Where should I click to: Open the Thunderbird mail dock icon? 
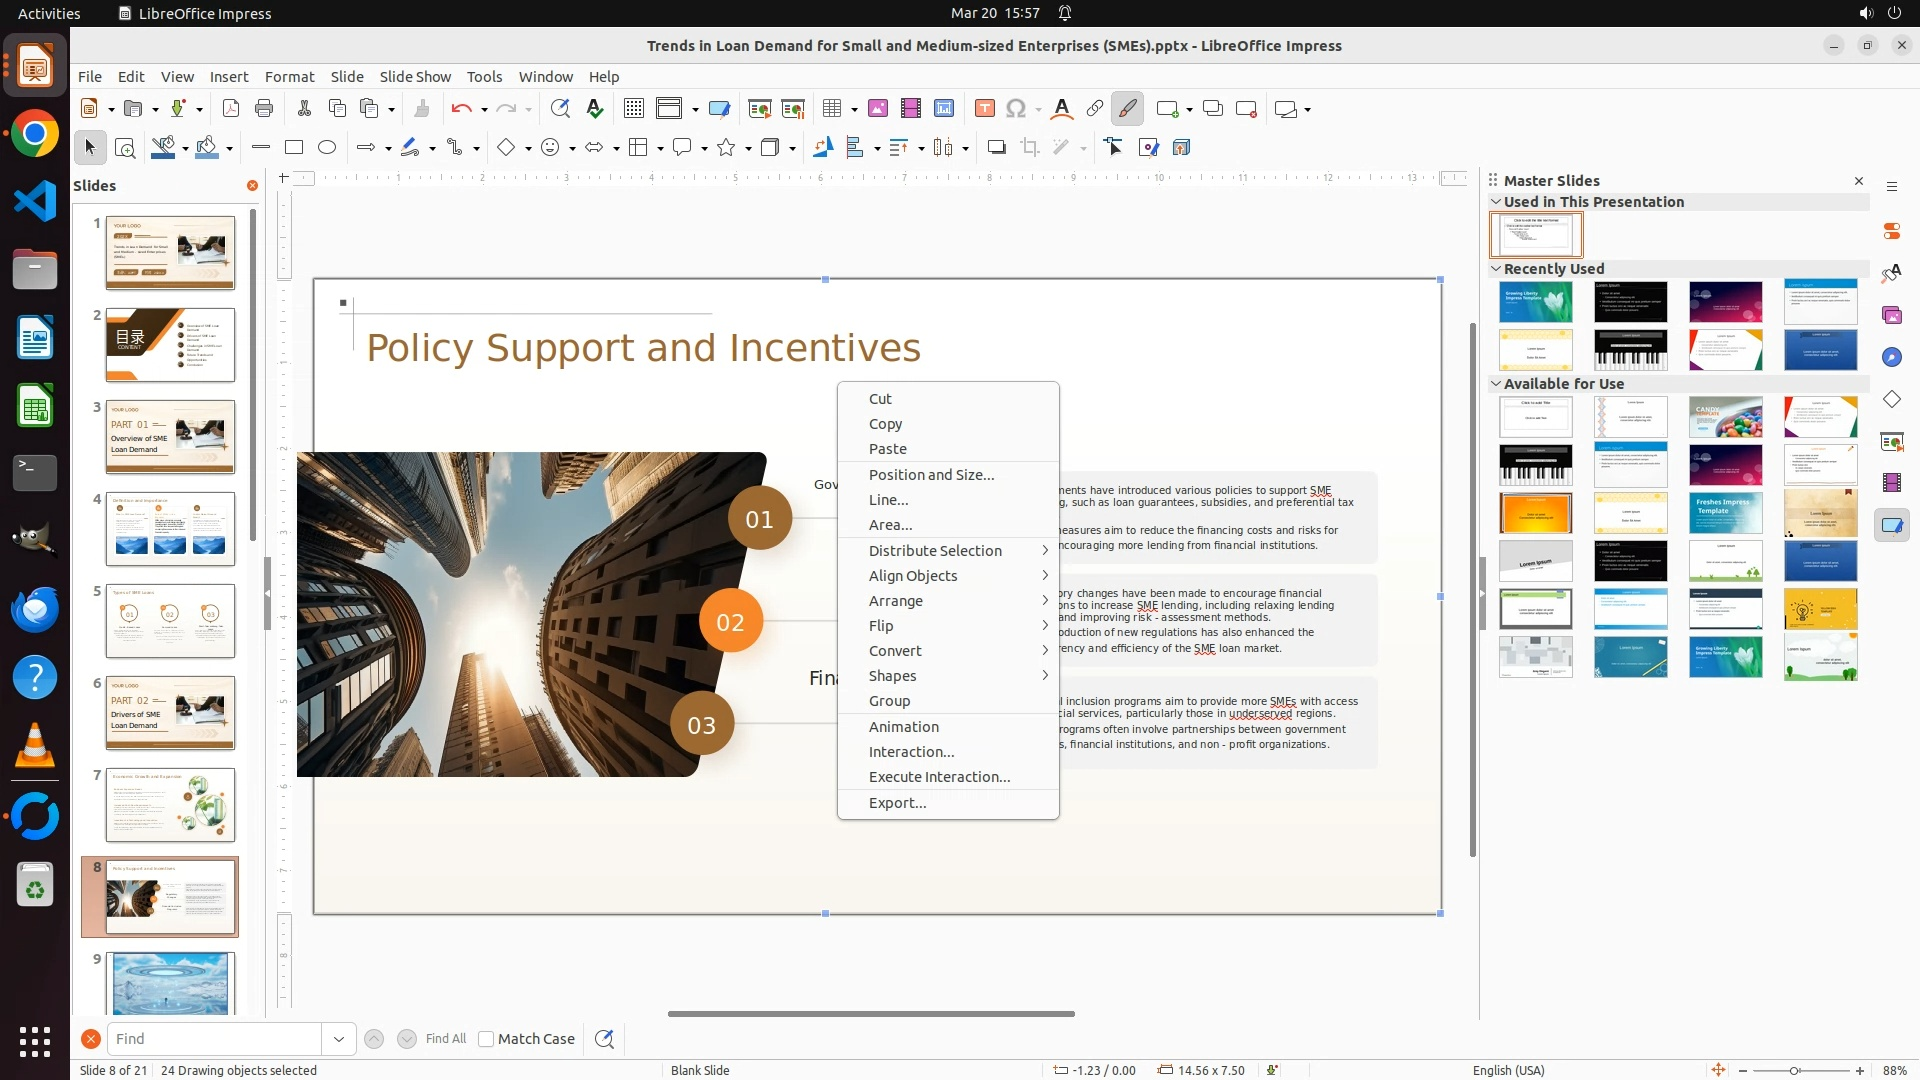coord(35,609)
